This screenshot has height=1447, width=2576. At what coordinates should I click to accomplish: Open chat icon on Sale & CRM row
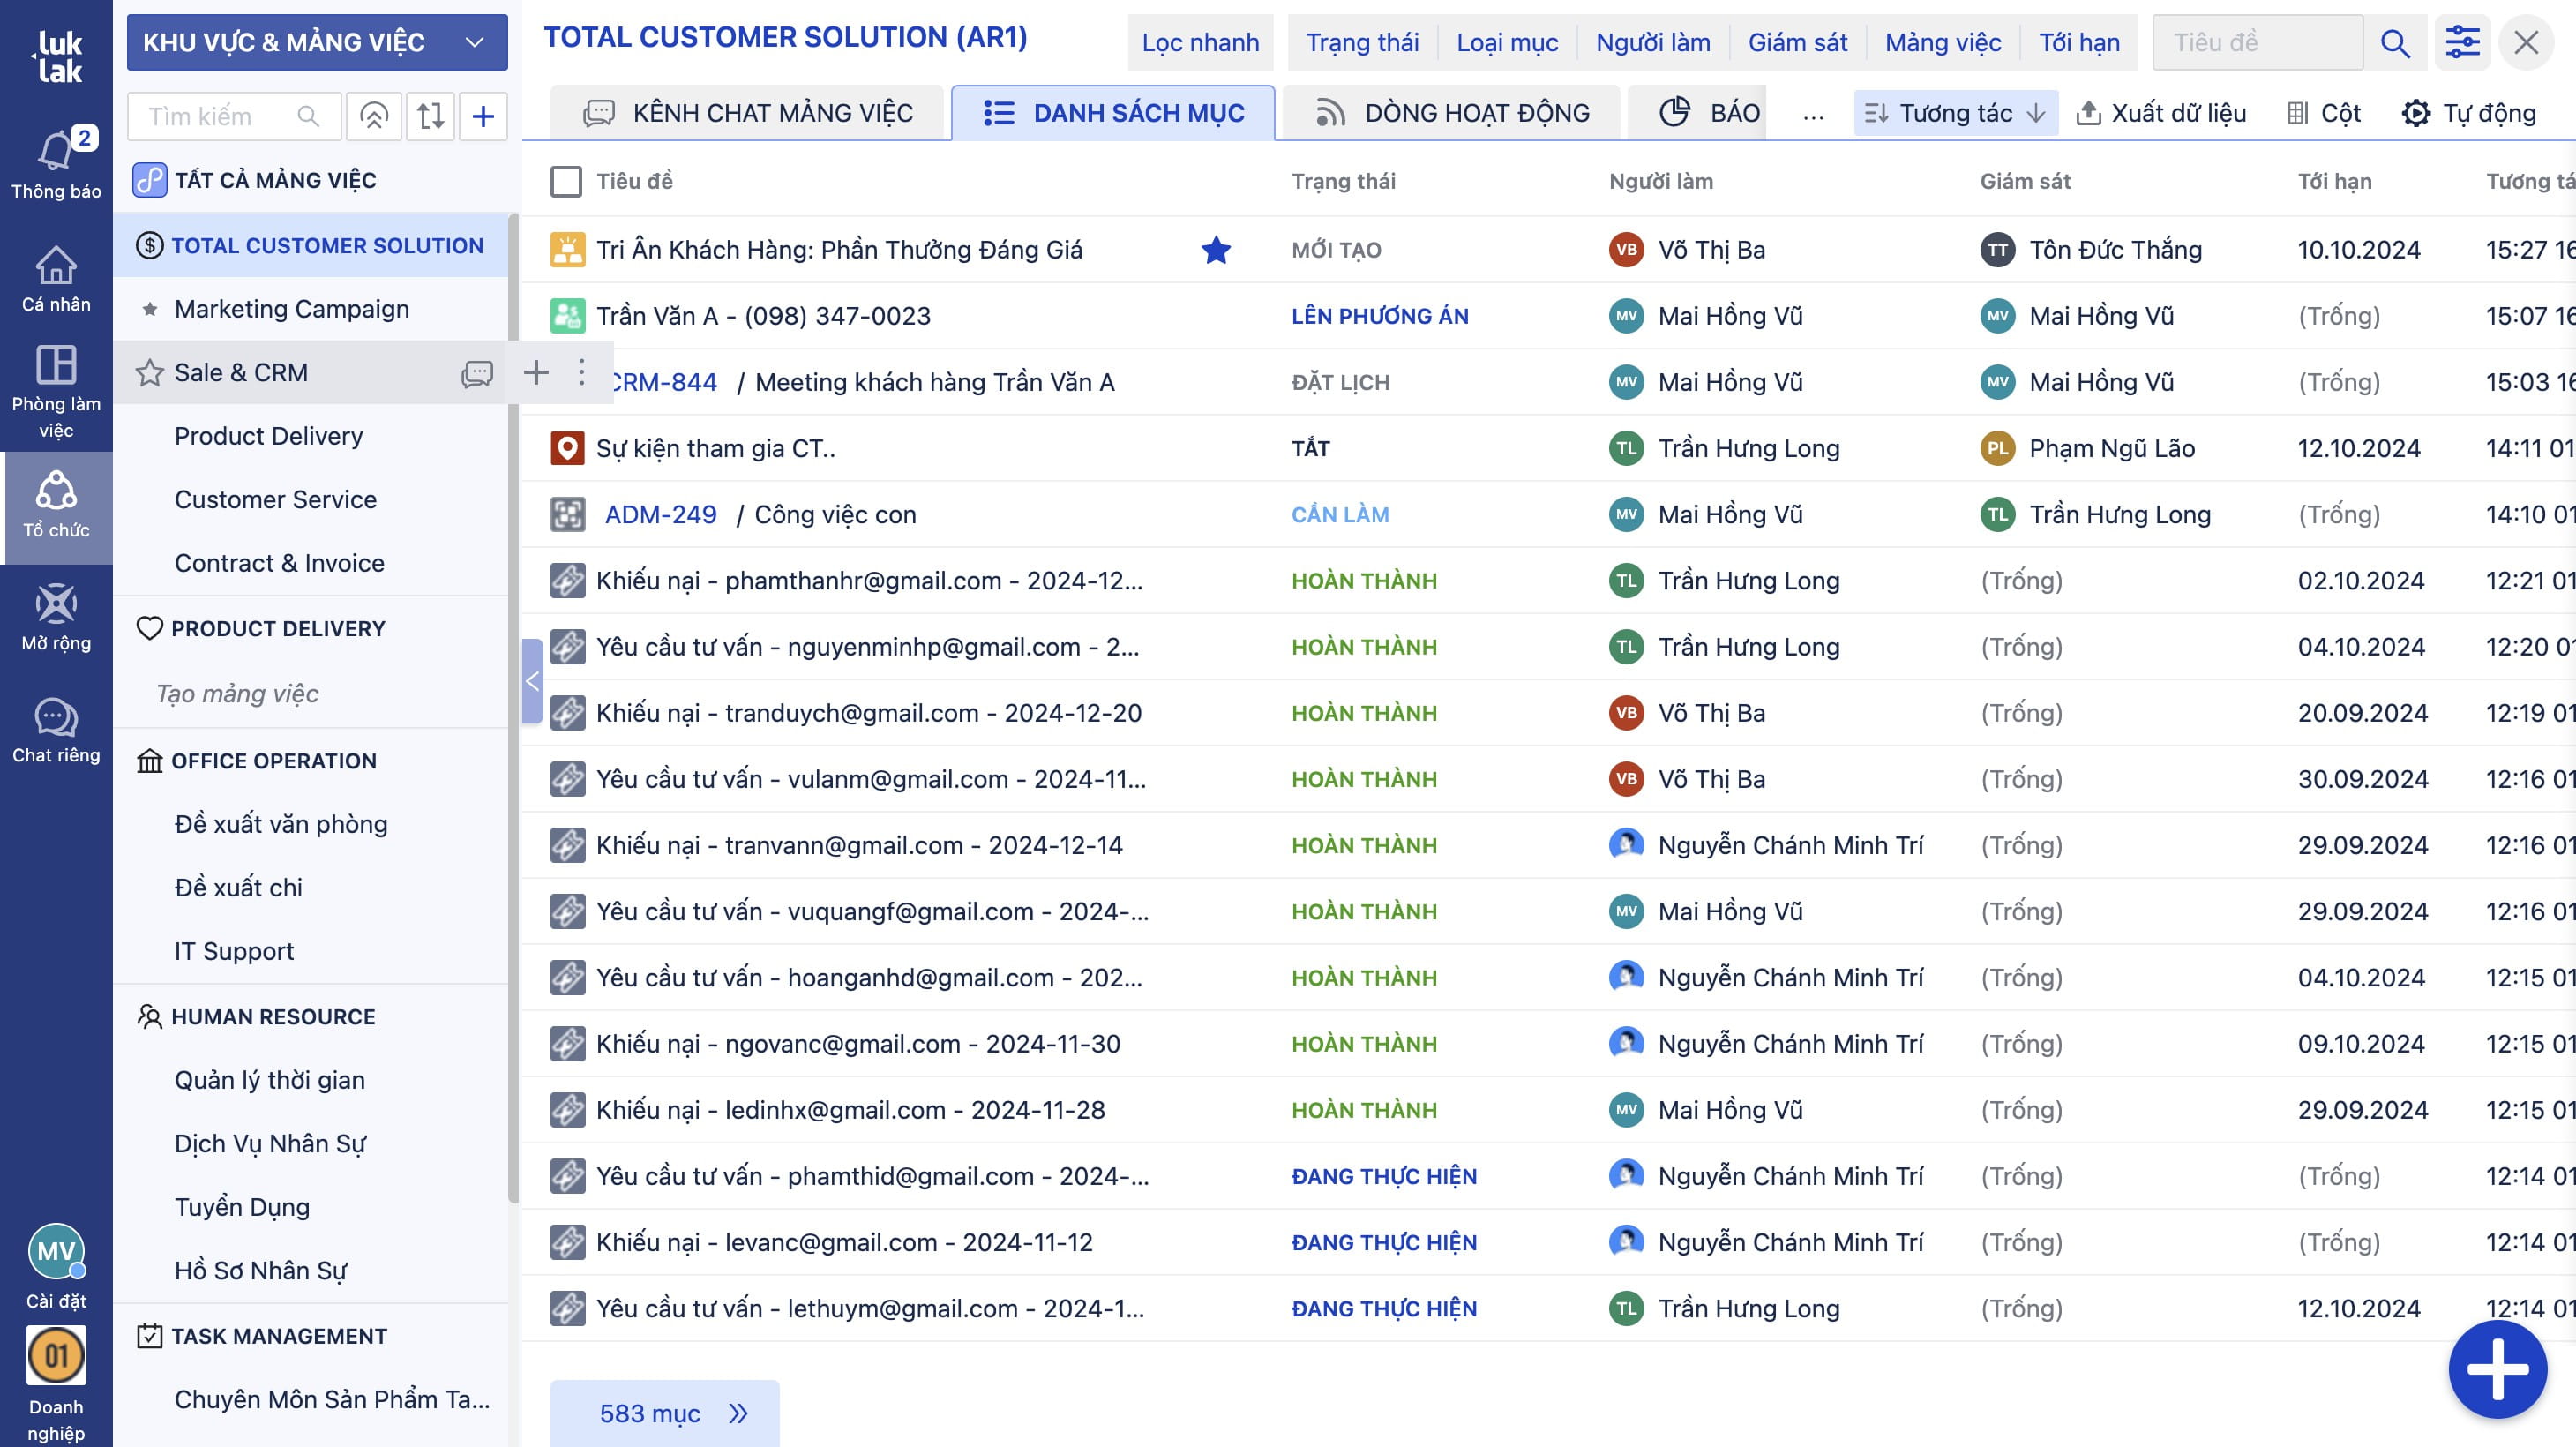pyautogui.click(x=477, y=373)
